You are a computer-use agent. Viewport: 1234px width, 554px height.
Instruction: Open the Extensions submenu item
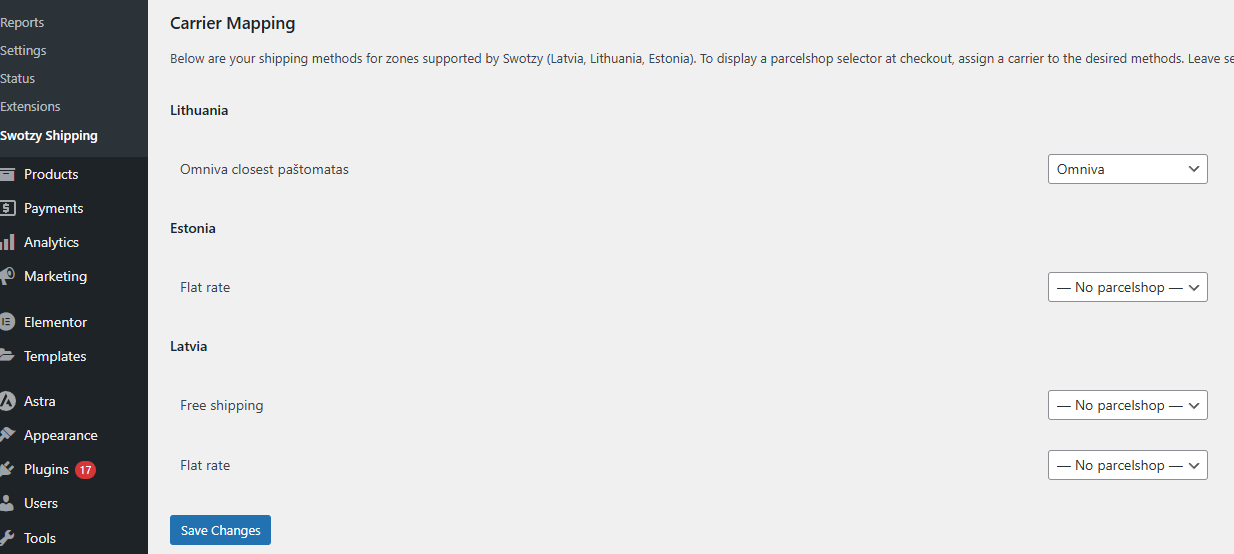[30, 106]
